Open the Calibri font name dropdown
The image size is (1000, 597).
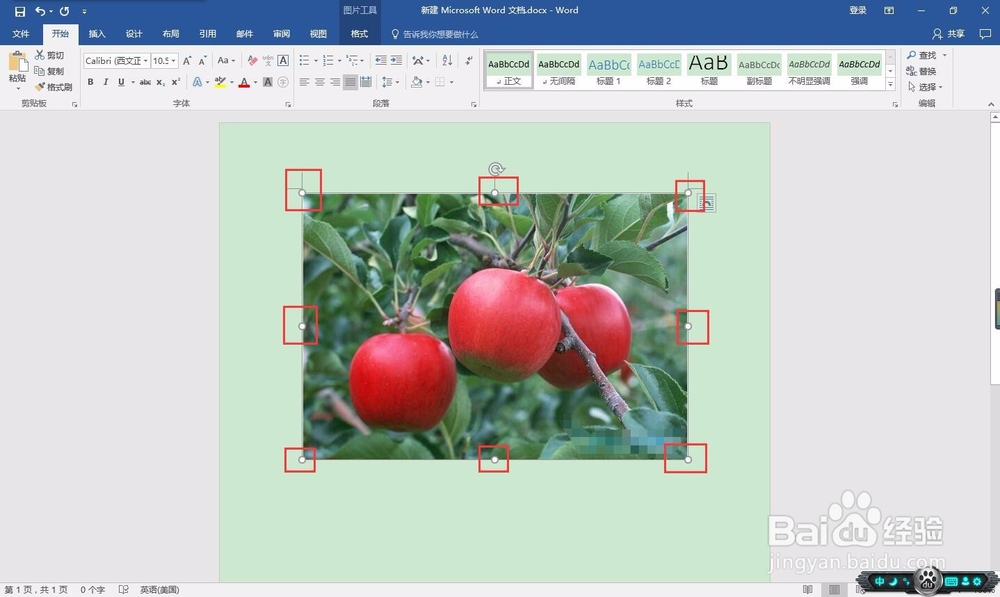117,61
